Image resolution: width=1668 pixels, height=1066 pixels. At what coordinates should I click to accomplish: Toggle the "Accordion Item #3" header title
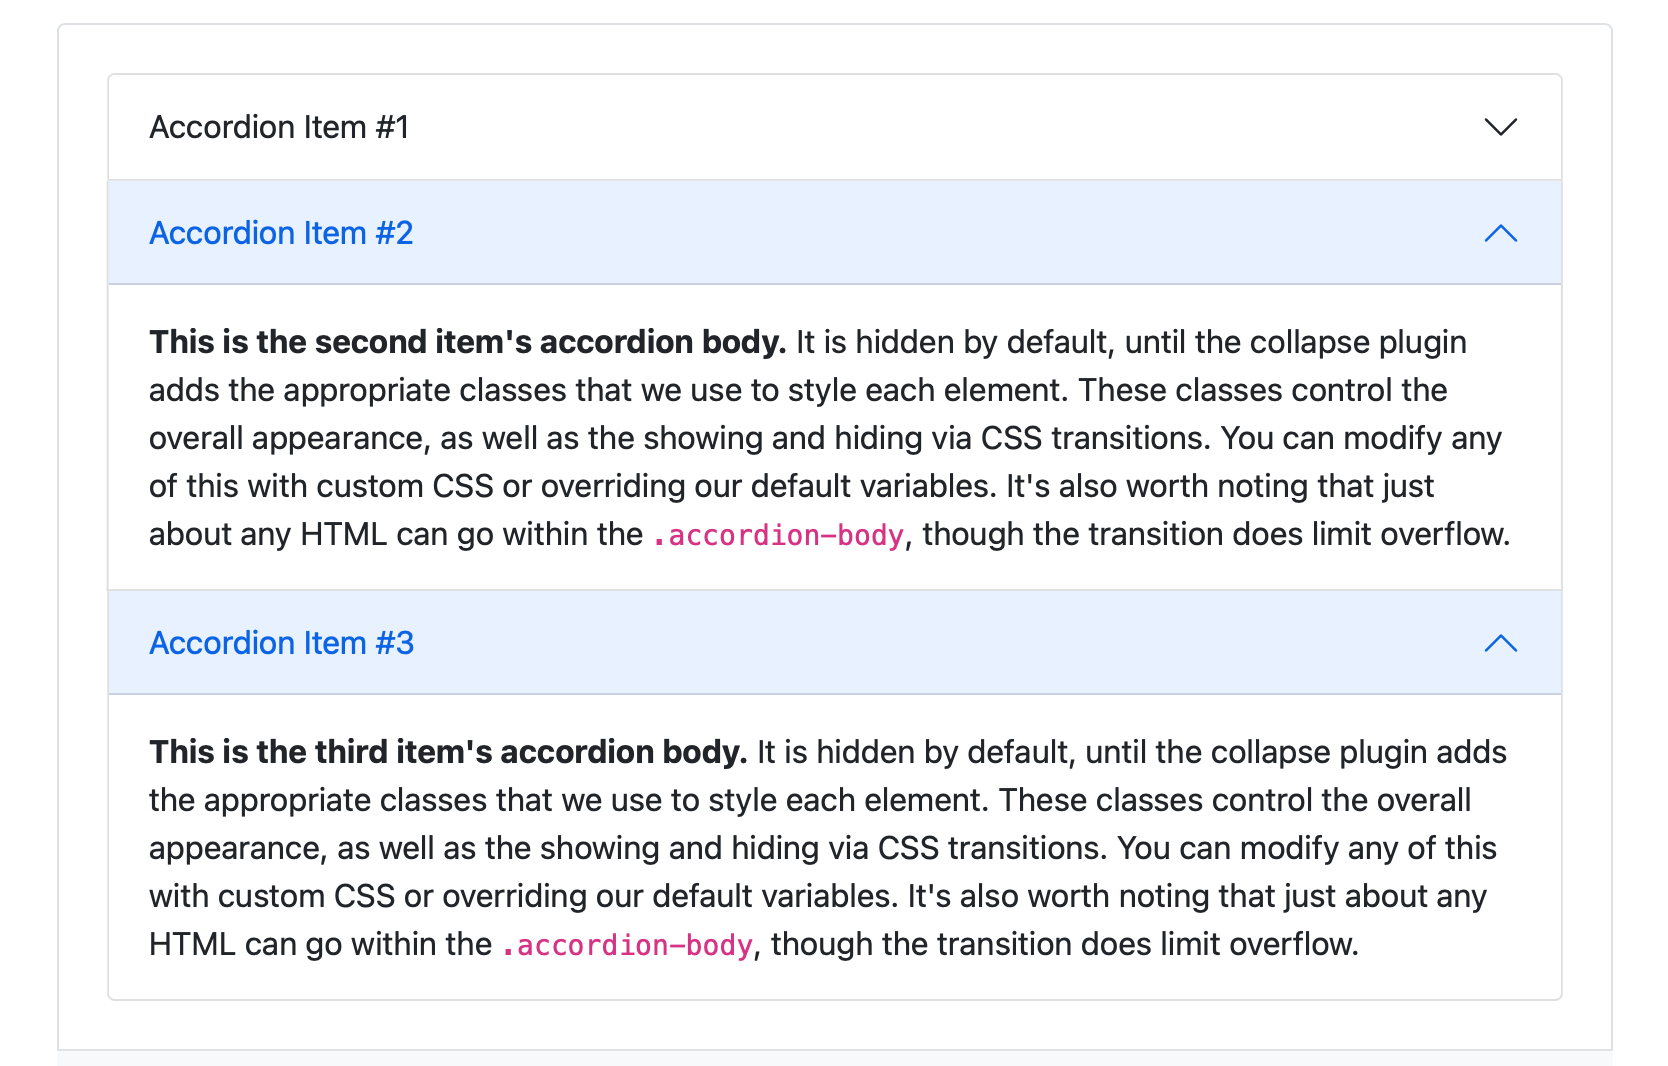(281, 643)
